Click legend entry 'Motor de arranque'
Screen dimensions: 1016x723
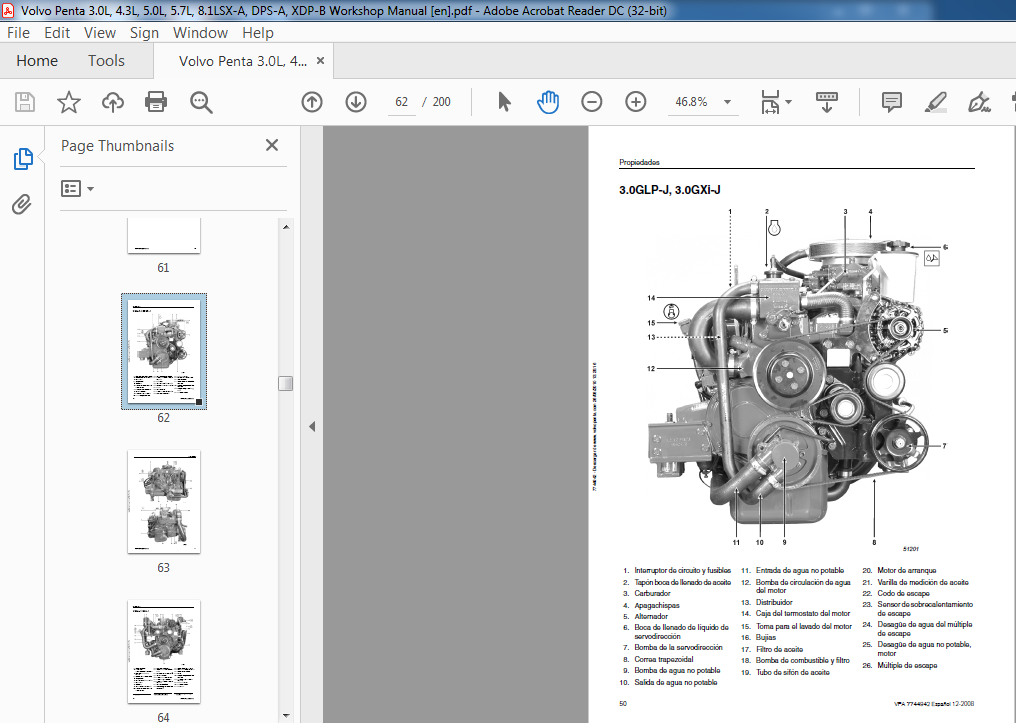click(x=906, y=570)
